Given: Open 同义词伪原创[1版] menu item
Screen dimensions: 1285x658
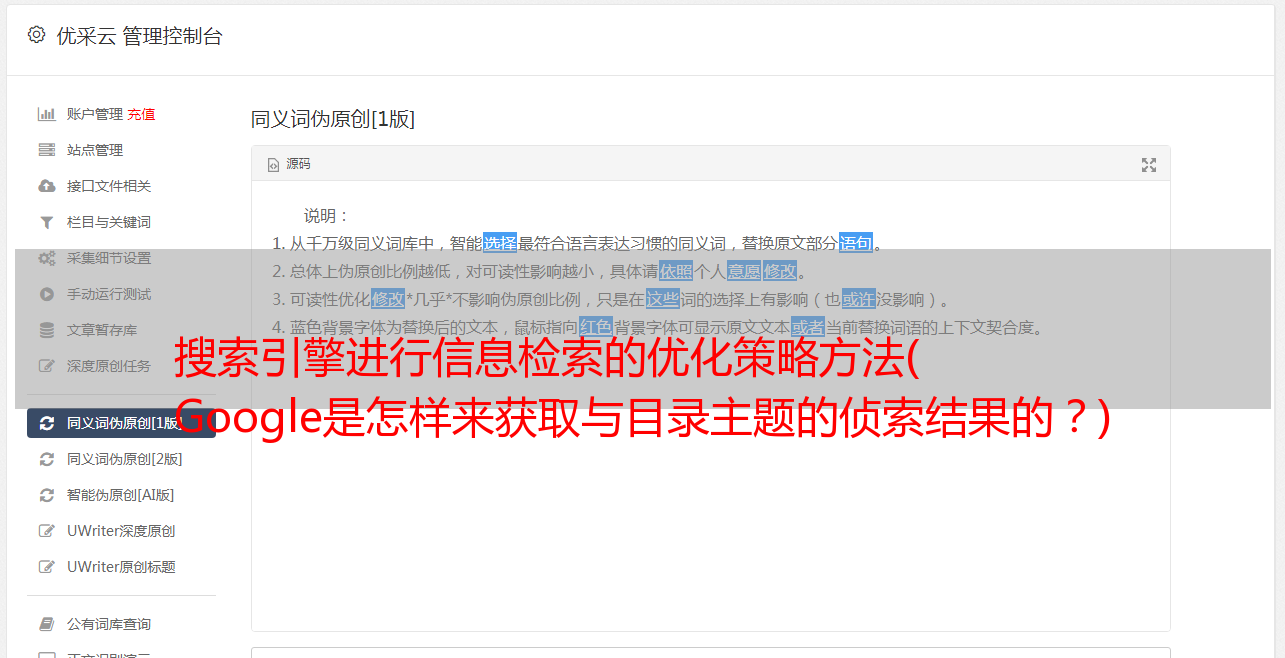Looking at the screenshot, I should point(121,423).
